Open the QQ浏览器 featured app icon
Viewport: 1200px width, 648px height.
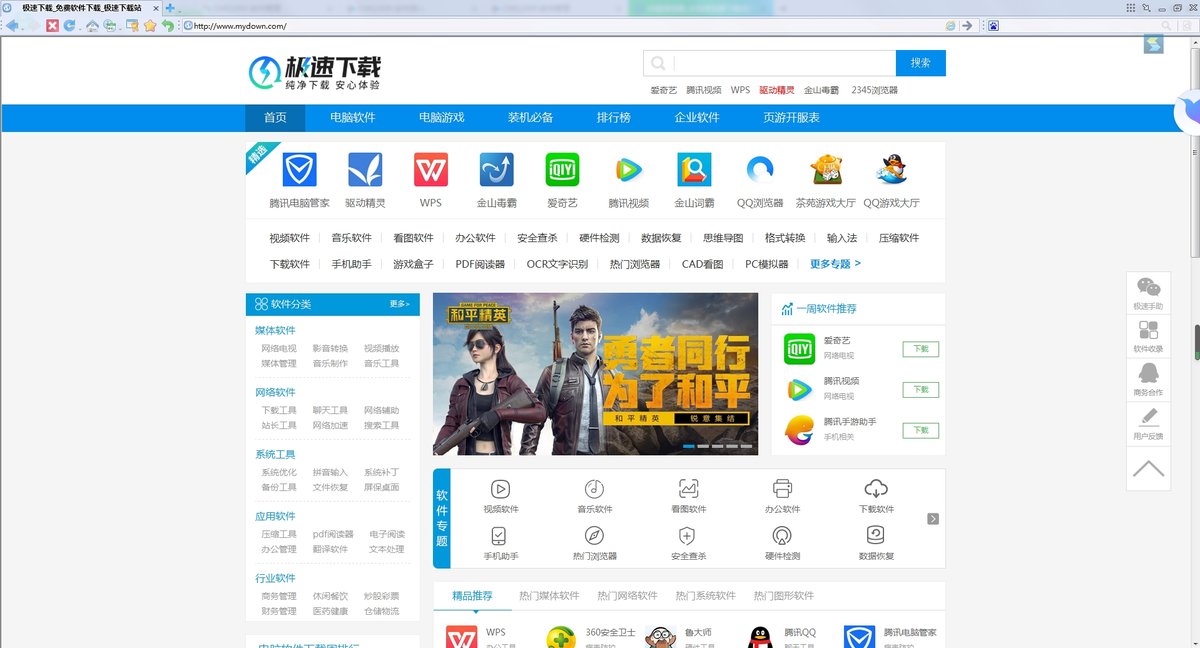click(760, 169)
